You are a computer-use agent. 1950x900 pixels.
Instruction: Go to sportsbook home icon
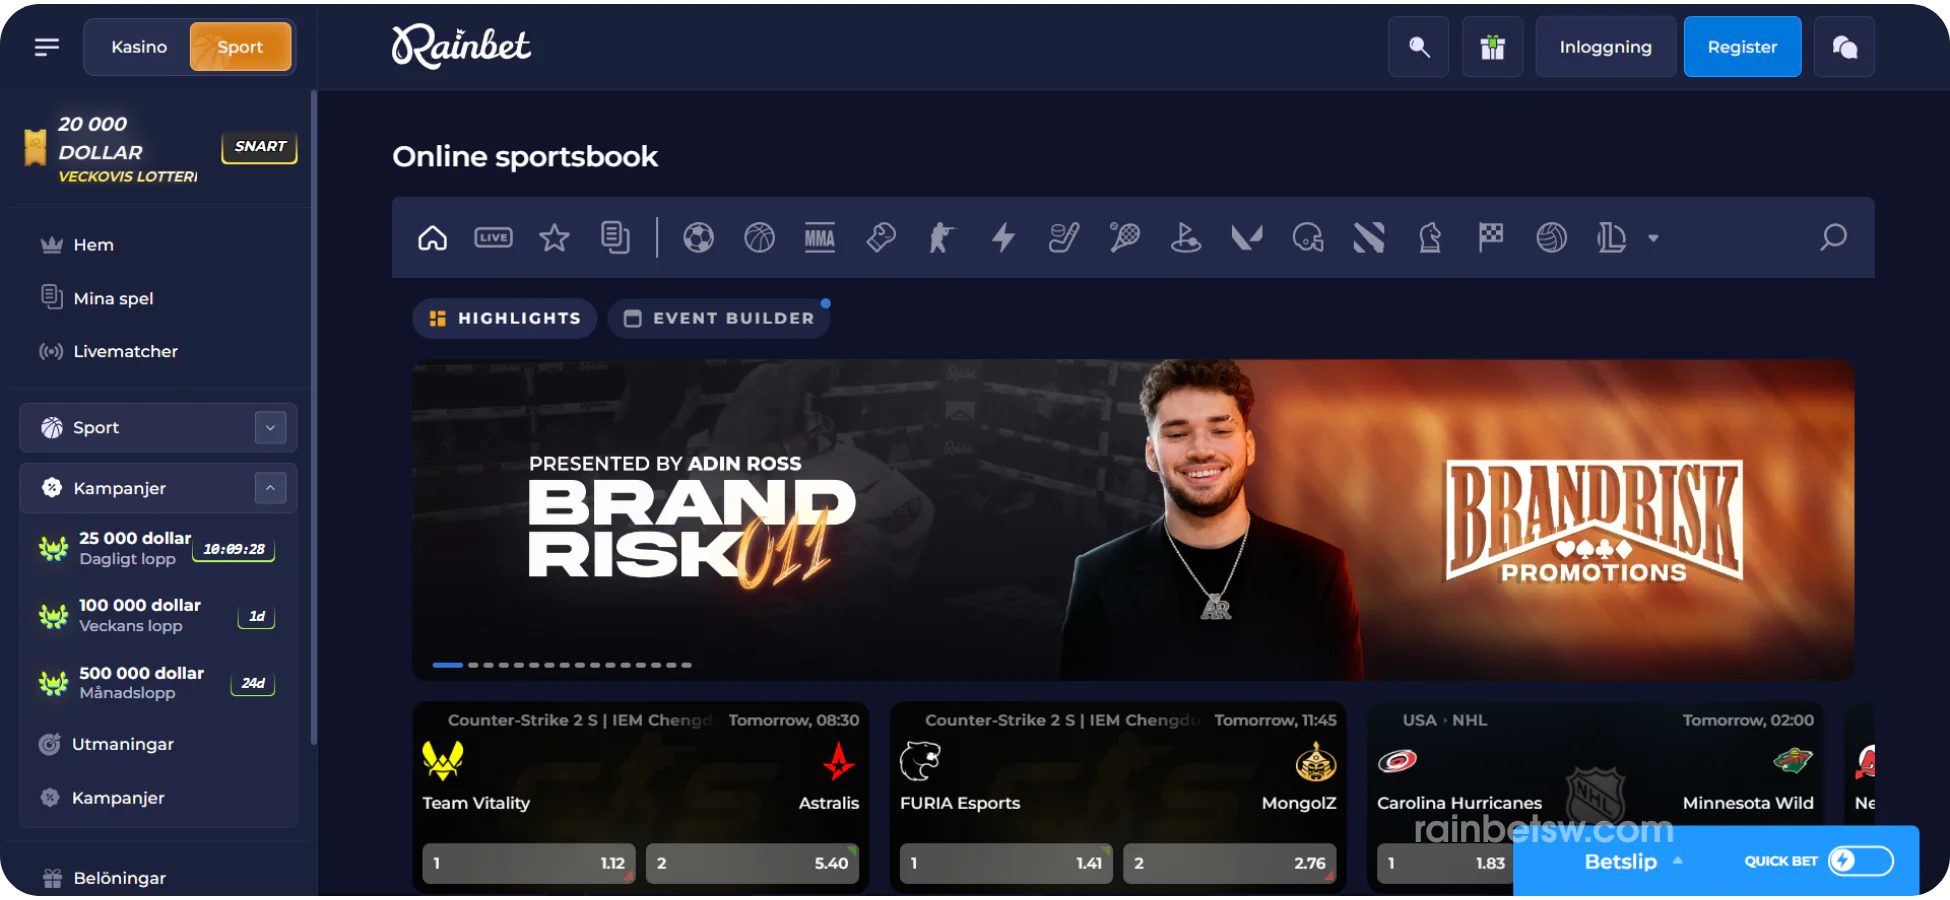click(432, 238)
